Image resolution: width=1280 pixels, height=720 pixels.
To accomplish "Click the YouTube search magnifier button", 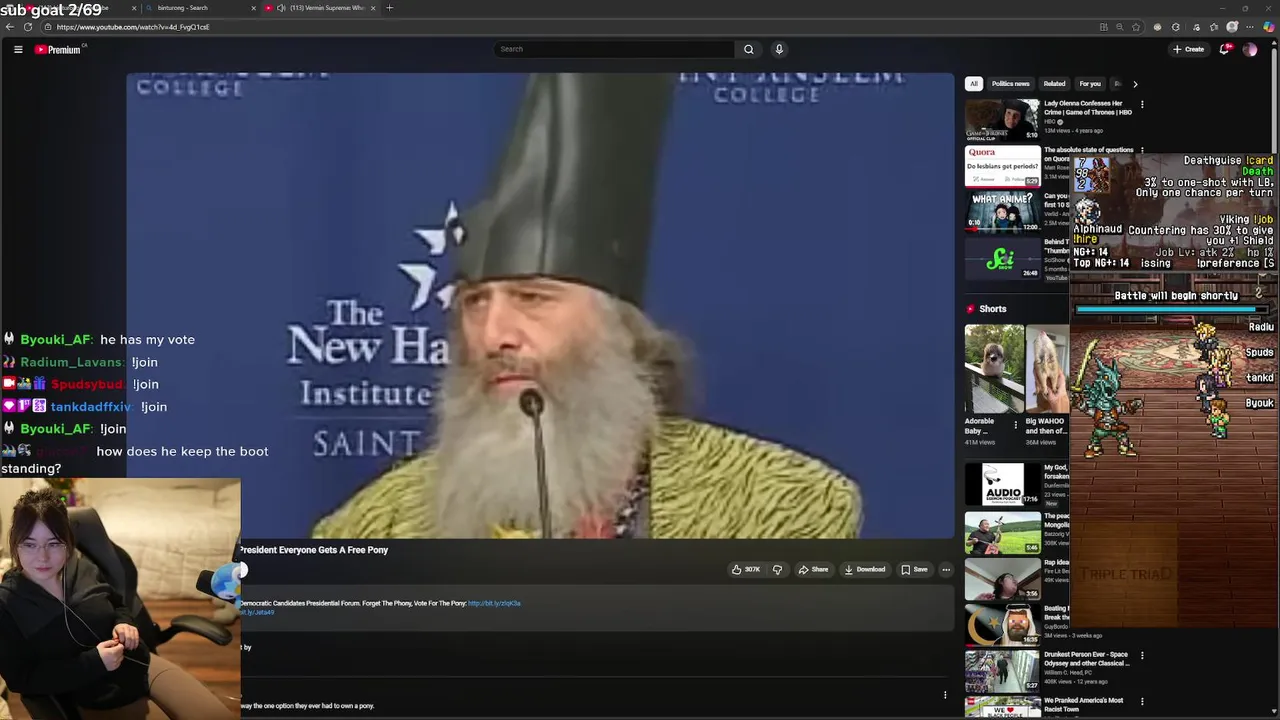I will click(x=748, y=49).
